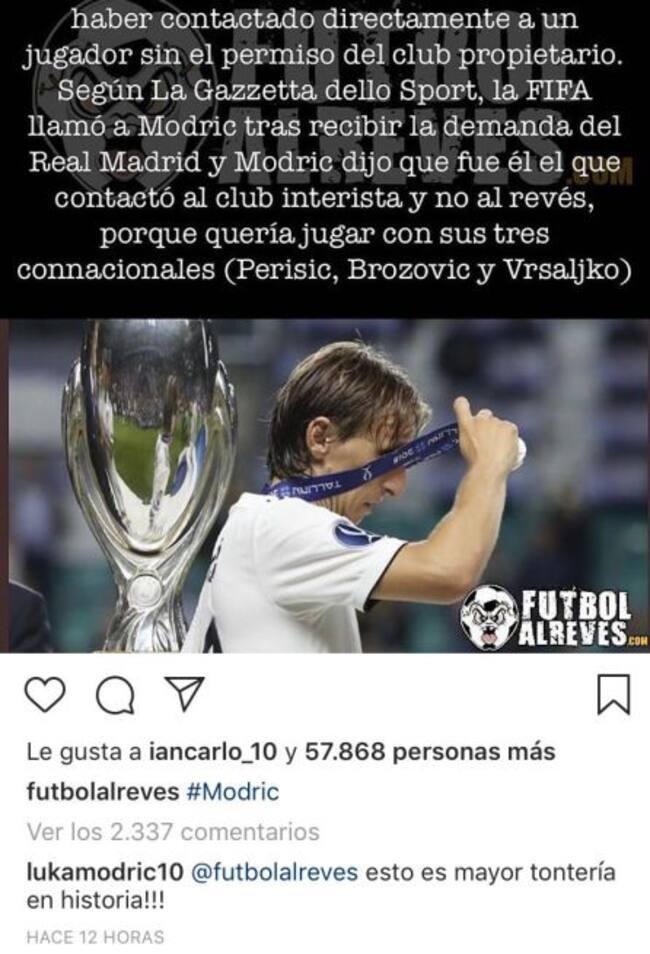Screen dimensions: 650x954
Task: Like the post with the heart icon
Action: pos(44,695)
